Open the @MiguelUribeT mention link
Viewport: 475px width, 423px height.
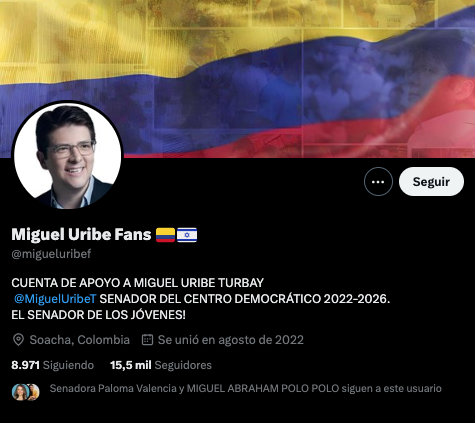55,299
